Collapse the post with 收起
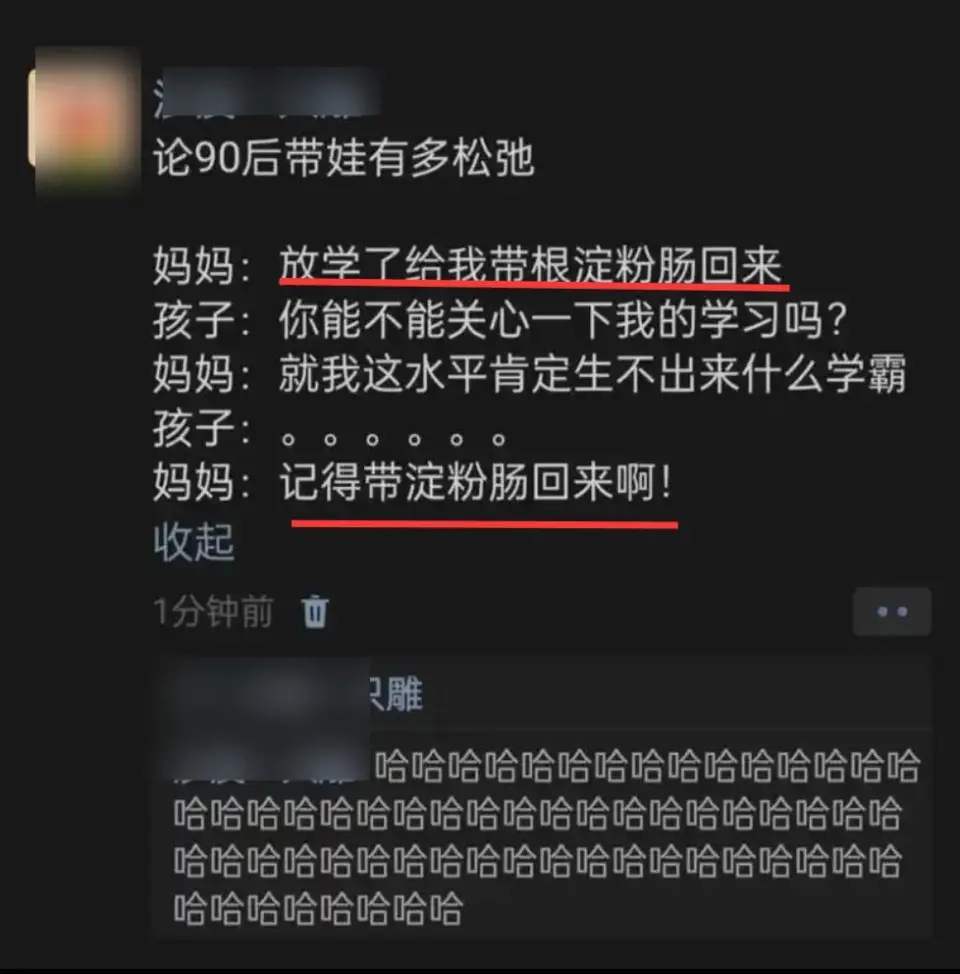This screenshot has height=974, width=960. [194, 542]
